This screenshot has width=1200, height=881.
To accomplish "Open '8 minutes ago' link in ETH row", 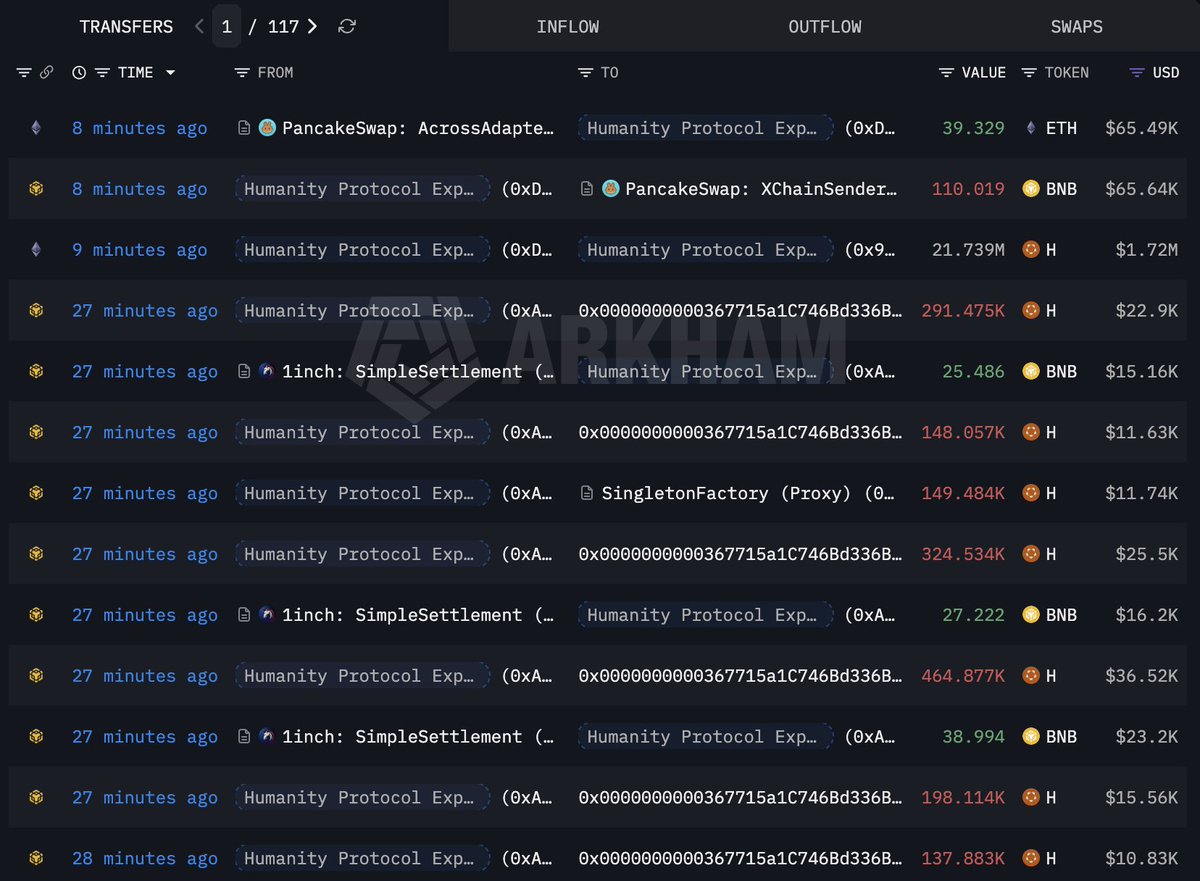I will tap(140, 128).
